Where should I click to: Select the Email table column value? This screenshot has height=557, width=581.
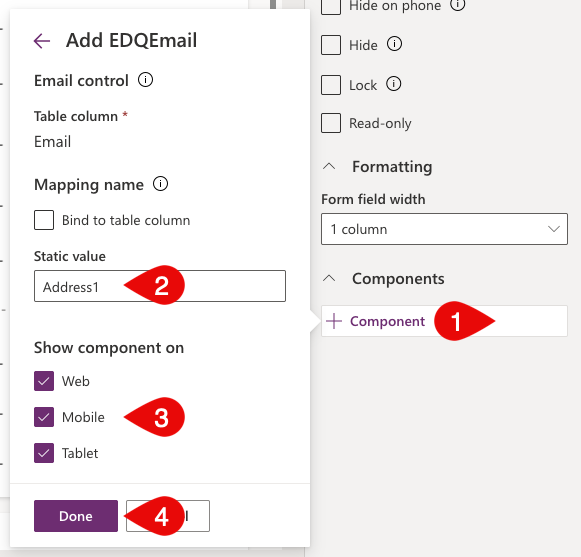[x=53, y=142]
